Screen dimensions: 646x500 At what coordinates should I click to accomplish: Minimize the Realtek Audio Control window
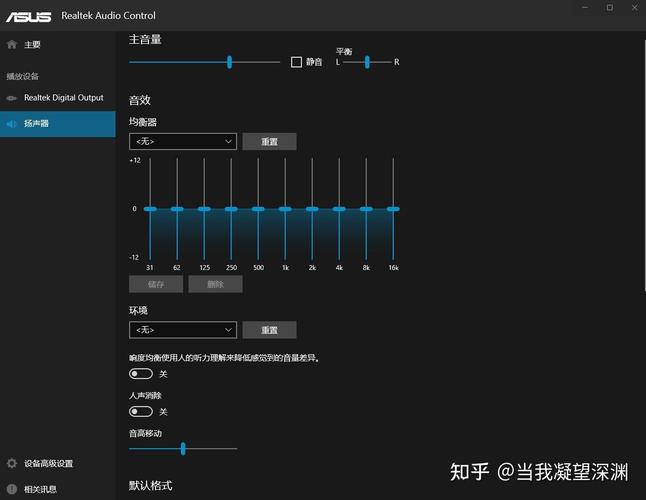click(x=585, y=7)
